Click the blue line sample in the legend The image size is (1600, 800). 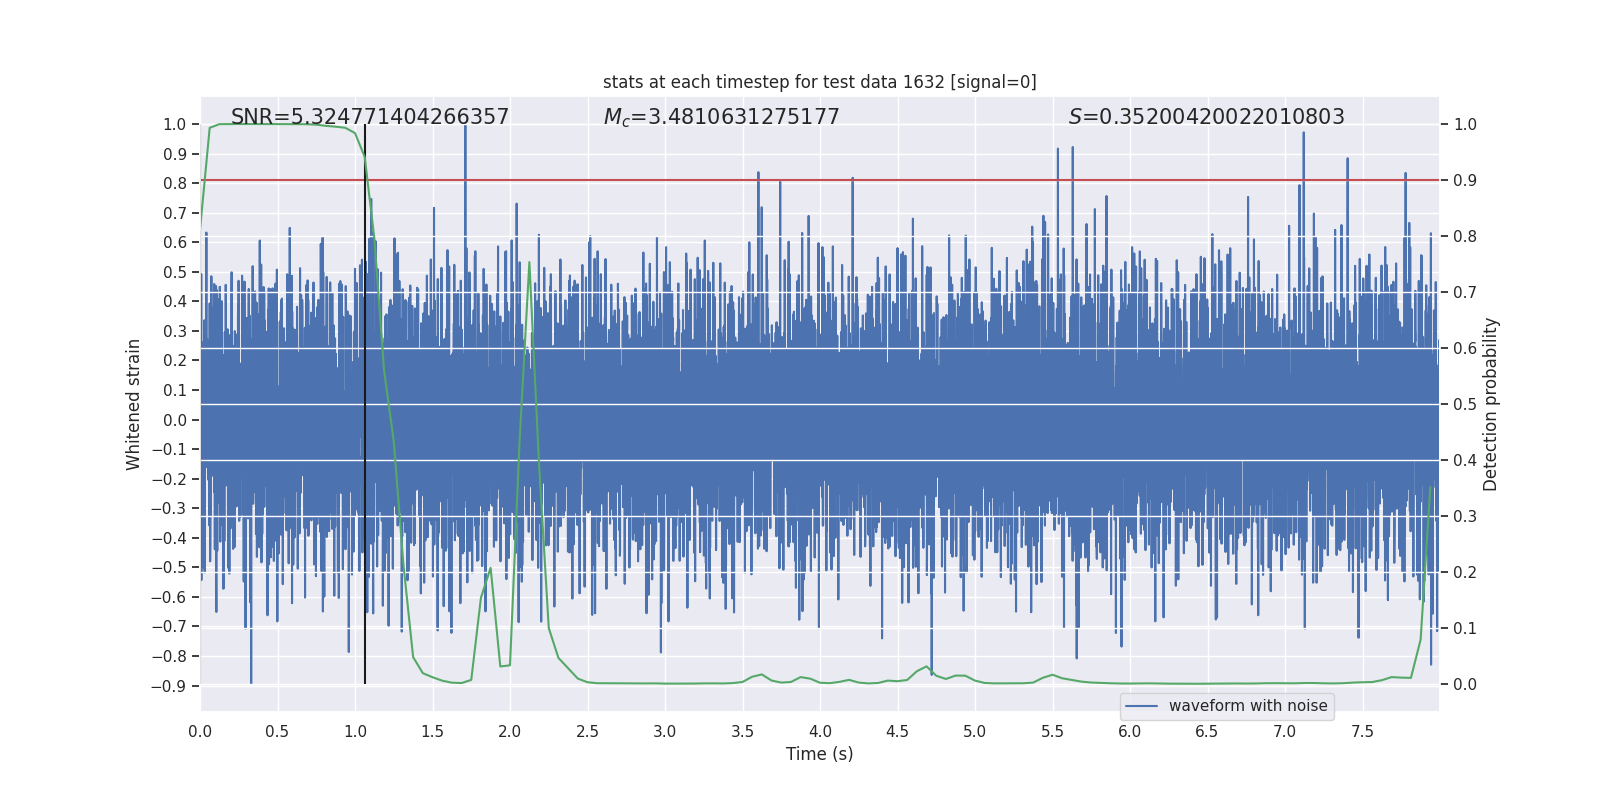tap(1142, 706)
